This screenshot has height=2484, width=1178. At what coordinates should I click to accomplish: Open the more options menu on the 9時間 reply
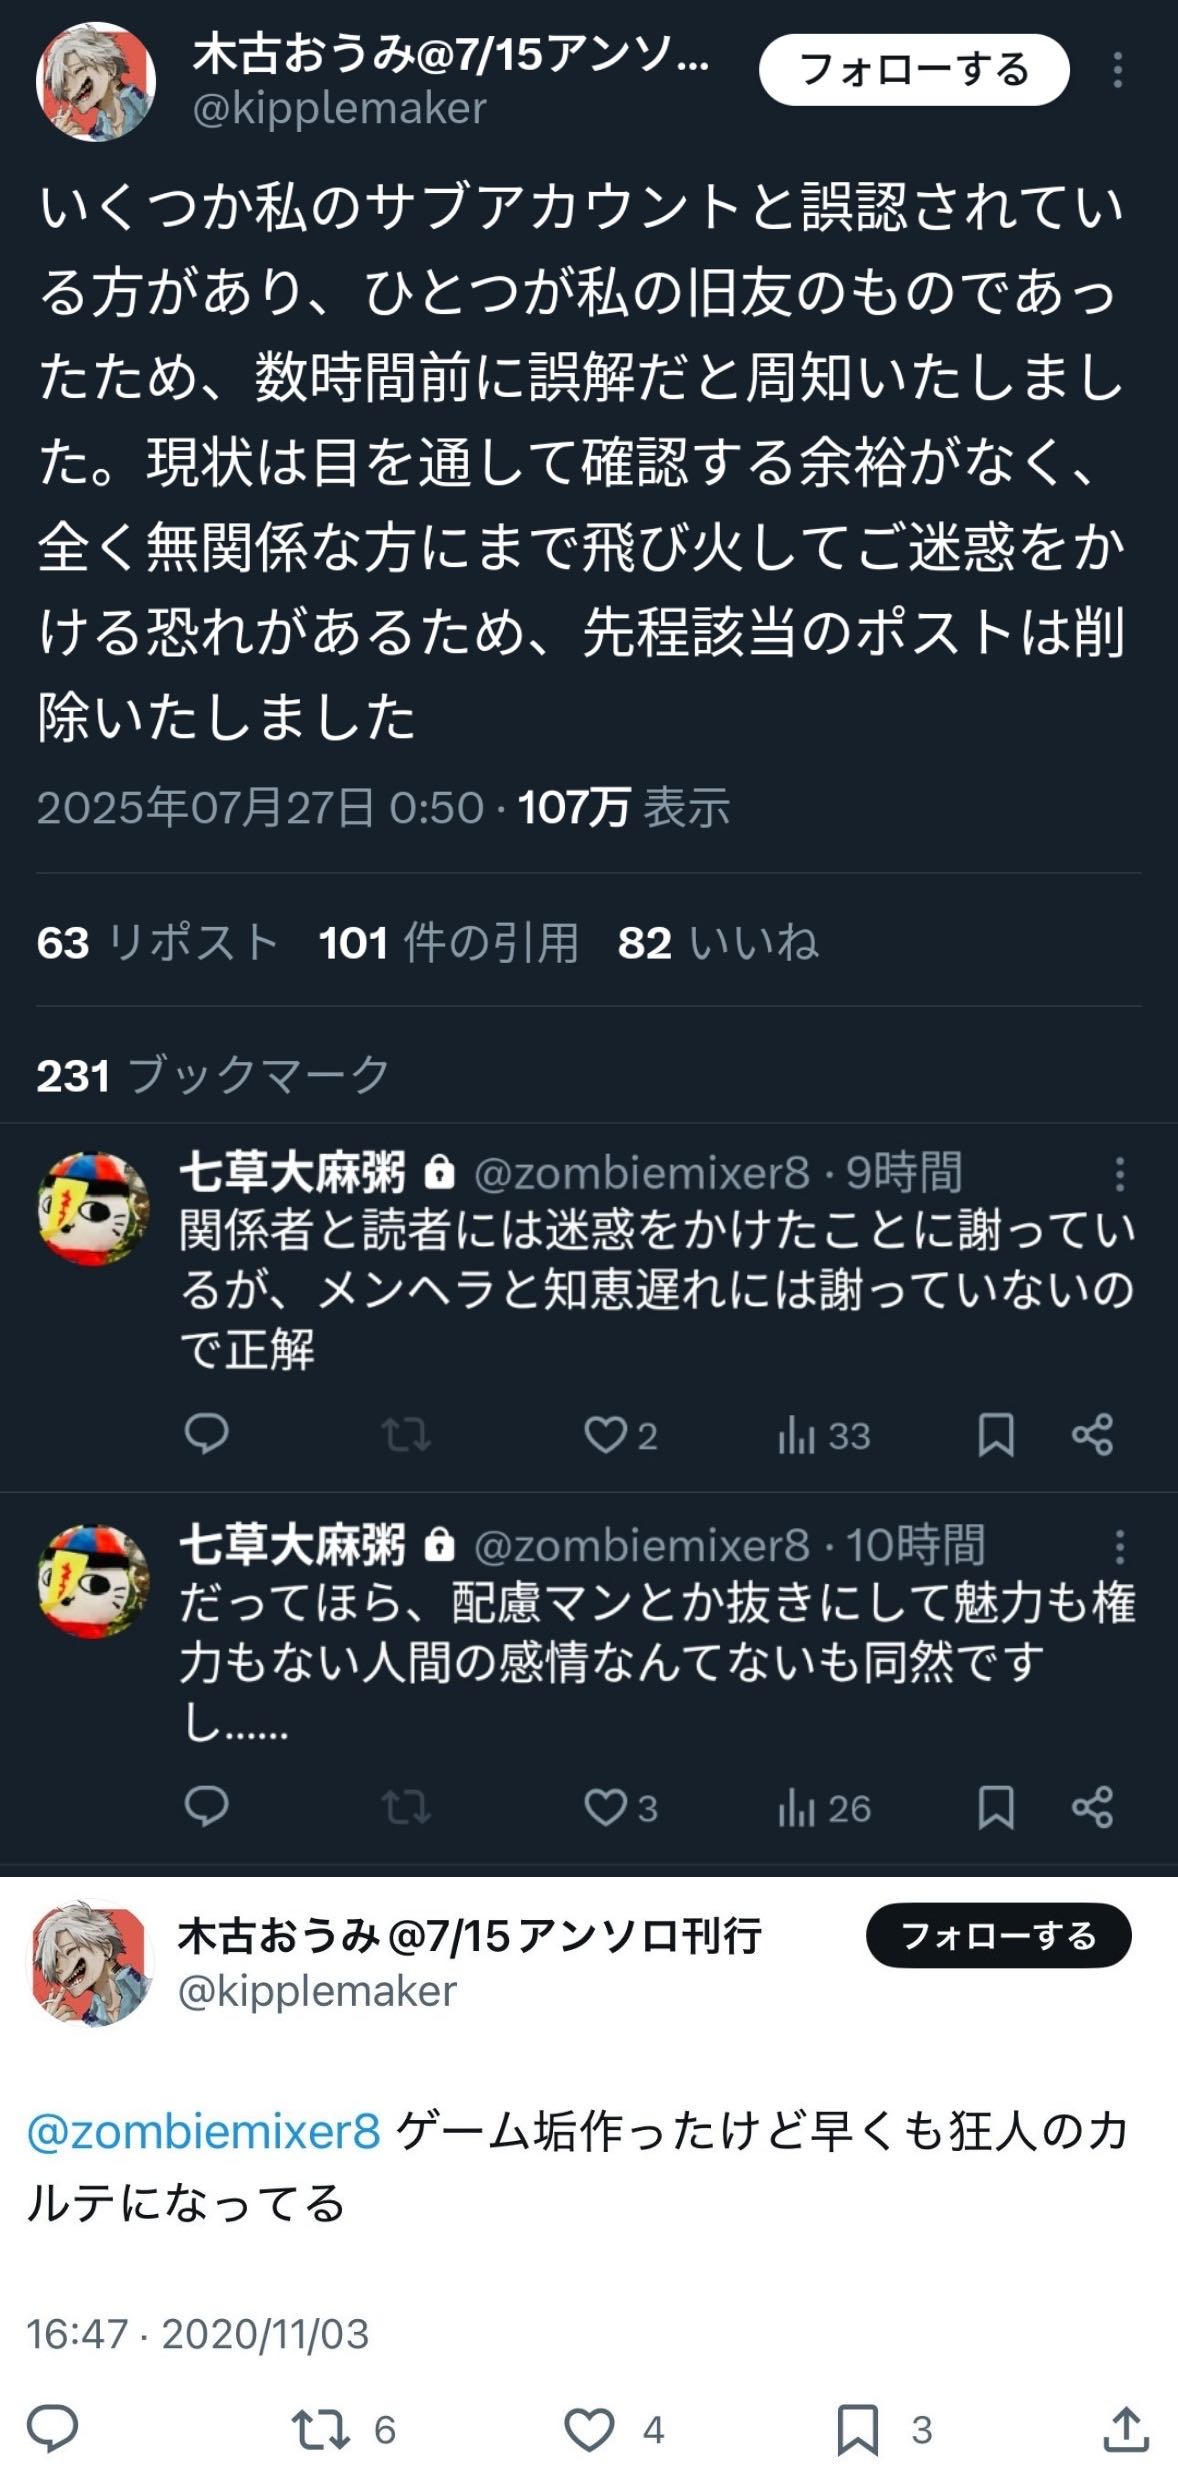click(x=1119, y=1173)
